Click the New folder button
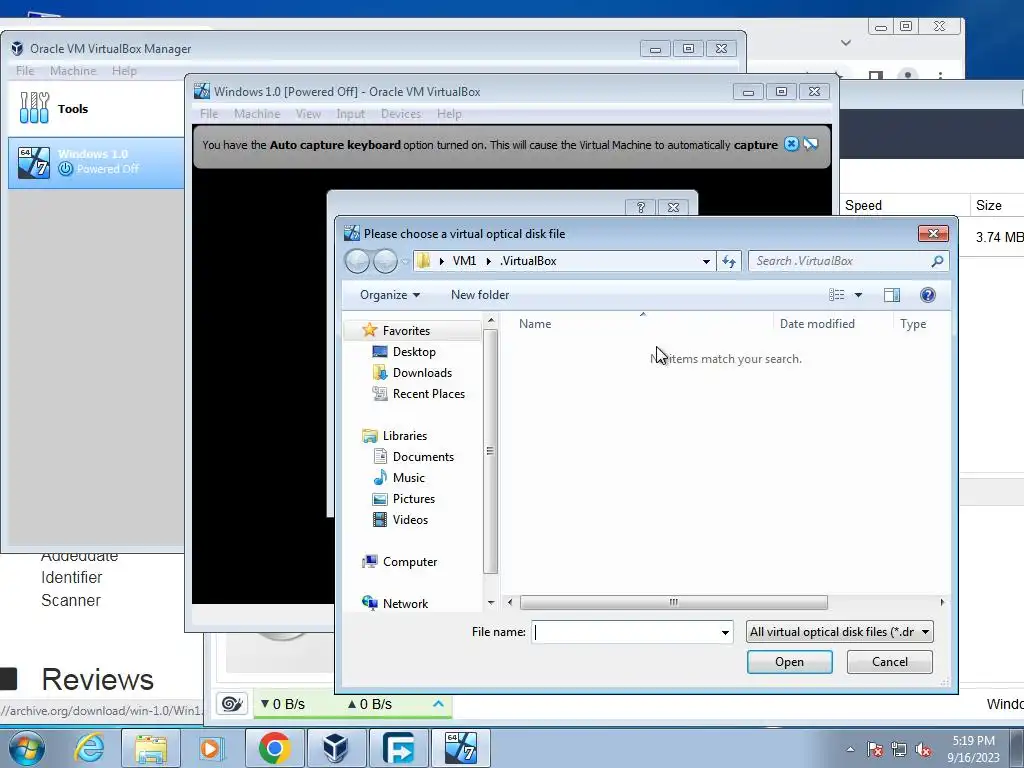1024x768 pixels. pos(480,295)
